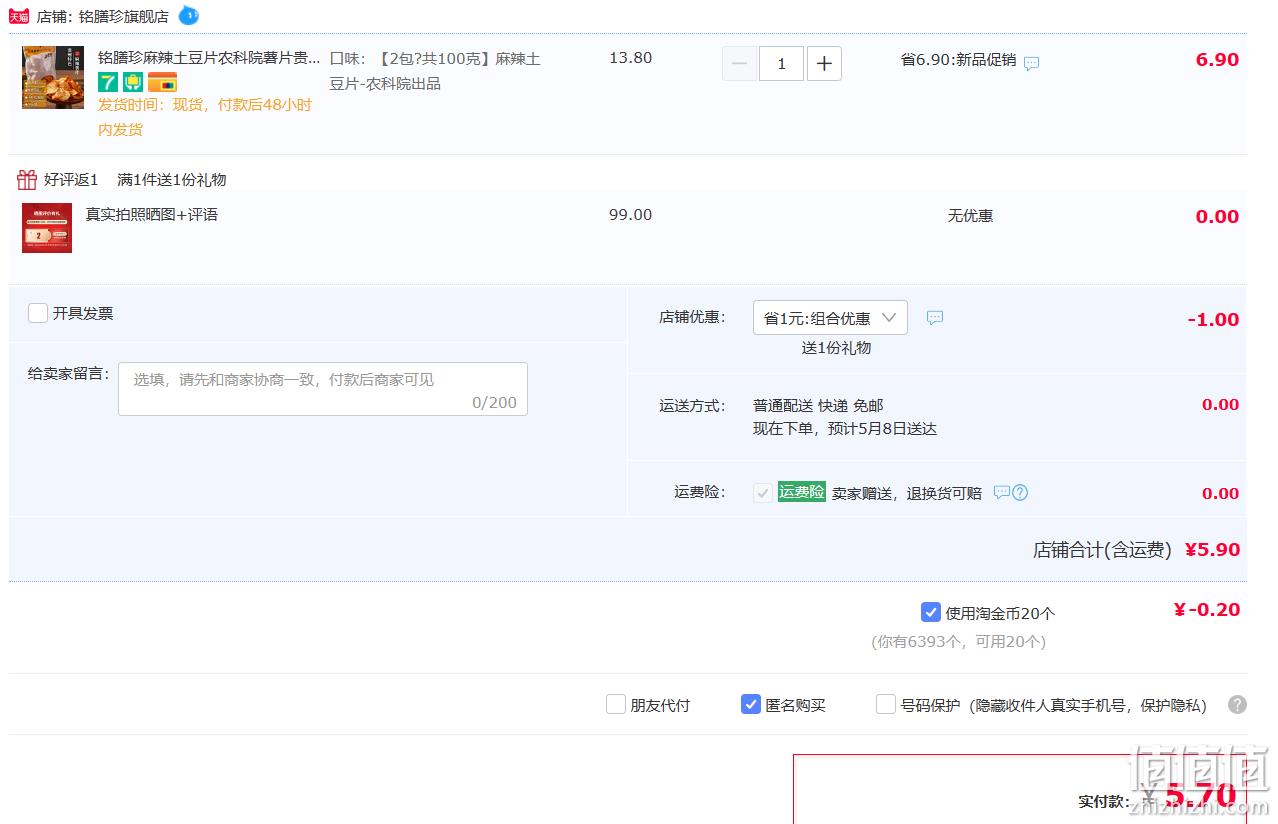Click the 满1件送1份礼物 promotion text
The image size is (1278, 824).
pos(172,180)
